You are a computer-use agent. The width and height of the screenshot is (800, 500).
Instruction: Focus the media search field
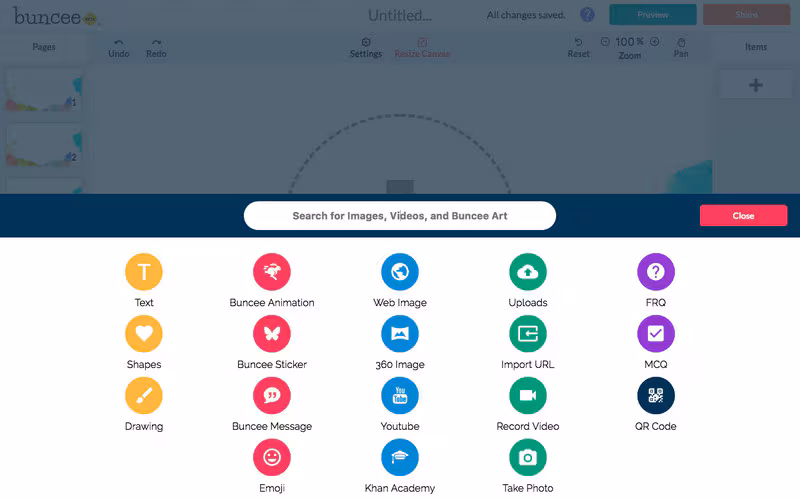(x=400, y=216)
